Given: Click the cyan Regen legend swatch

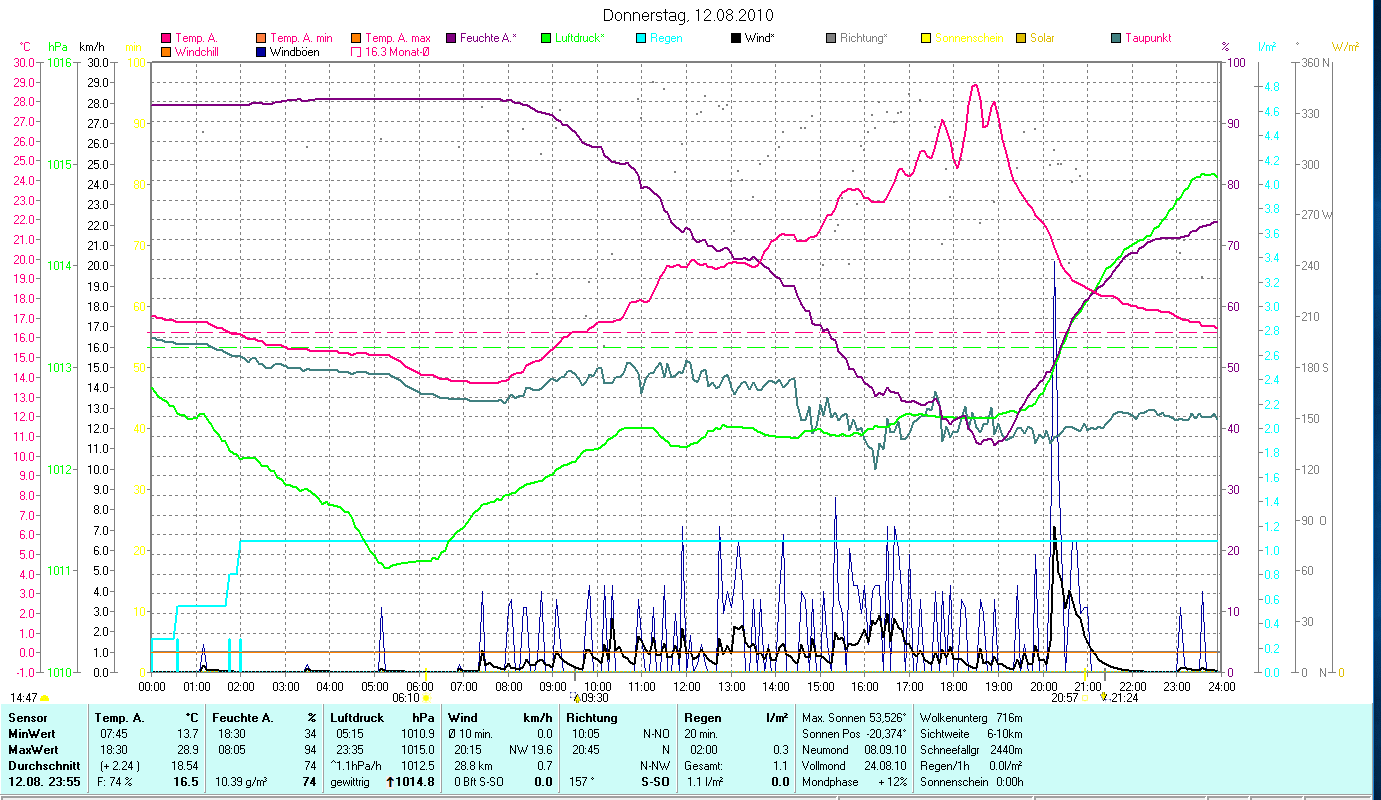Looking at the screenshot, I should coord(641,39).
